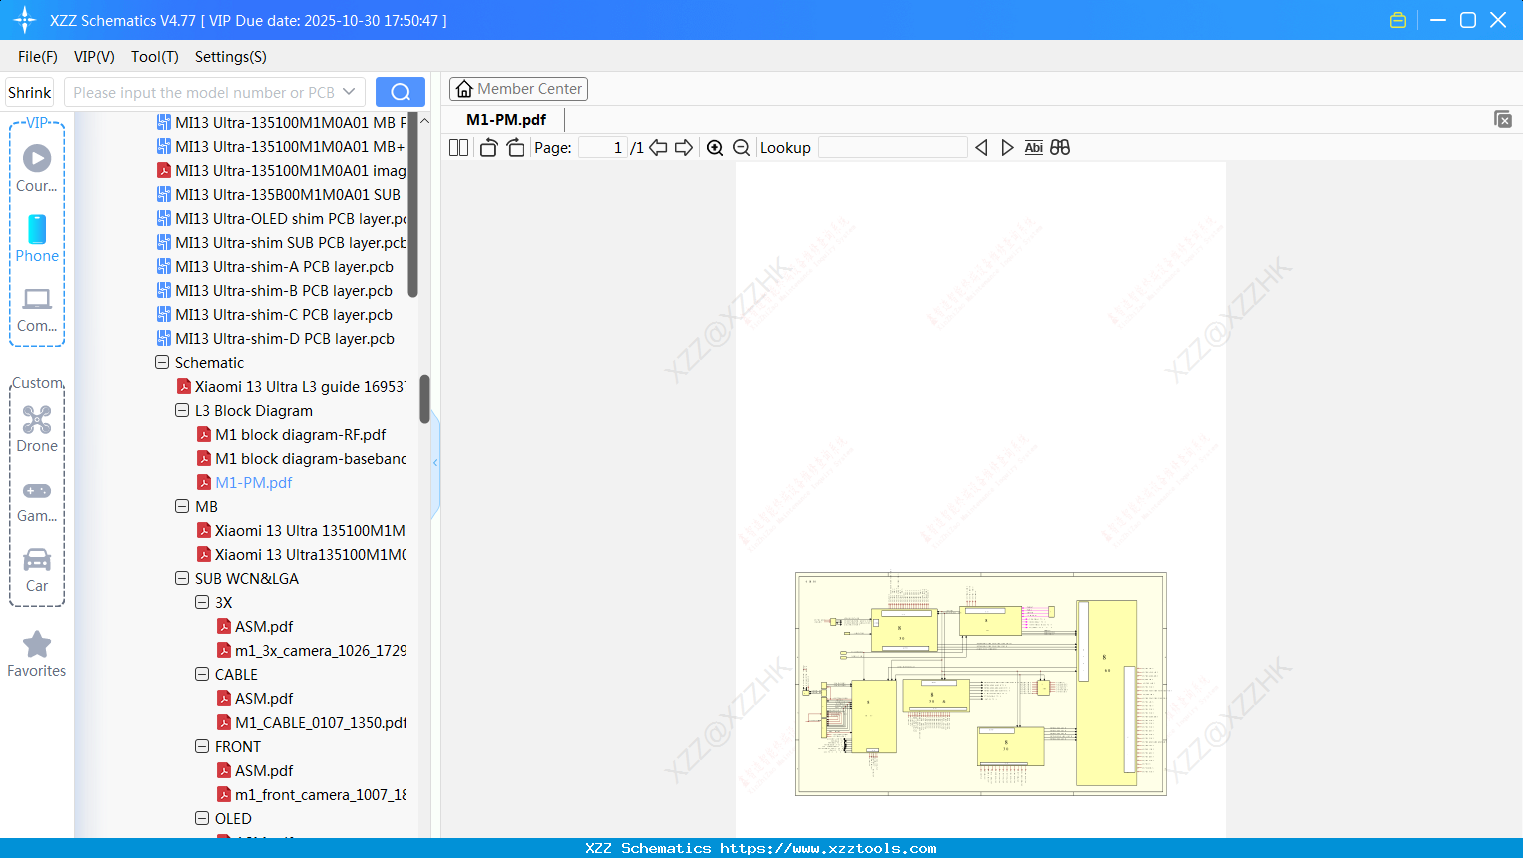Select the M1-PM.pdf tab

[506, 120]
